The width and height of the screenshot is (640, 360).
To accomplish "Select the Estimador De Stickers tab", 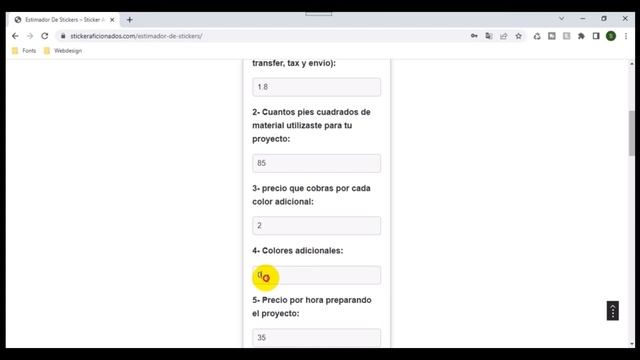I will coord(64,20).
